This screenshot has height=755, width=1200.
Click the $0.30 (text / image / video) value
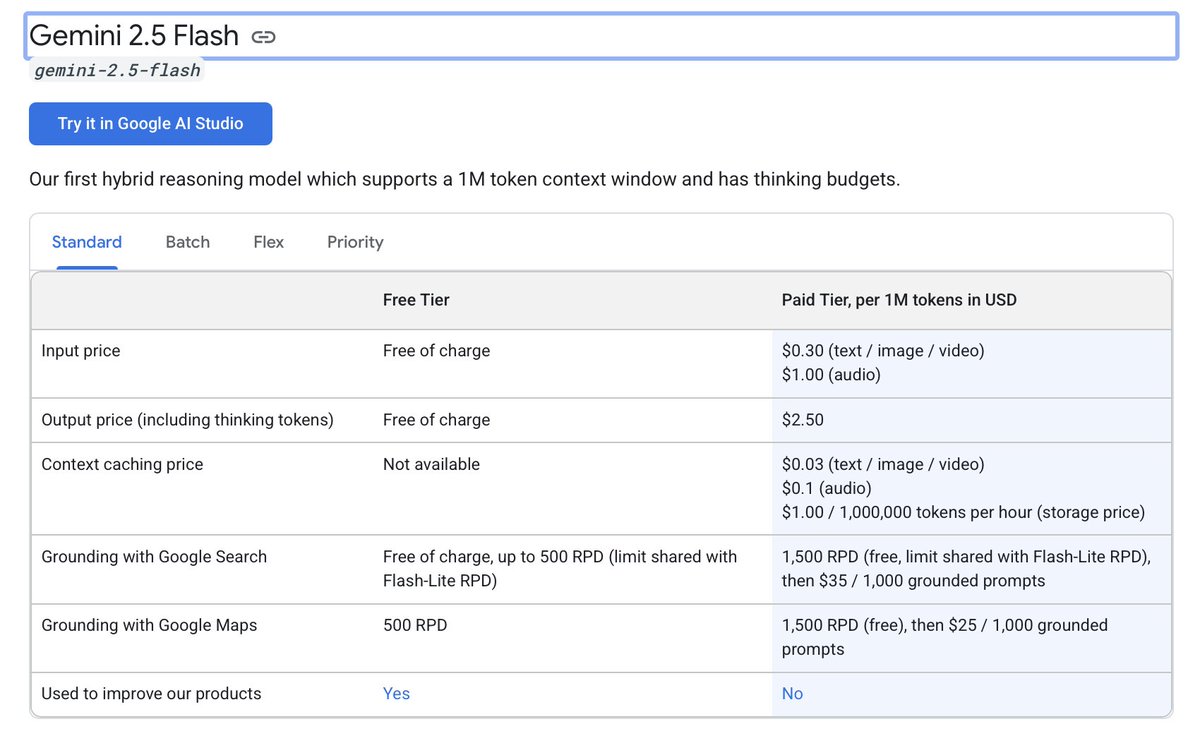pos(883,351)
